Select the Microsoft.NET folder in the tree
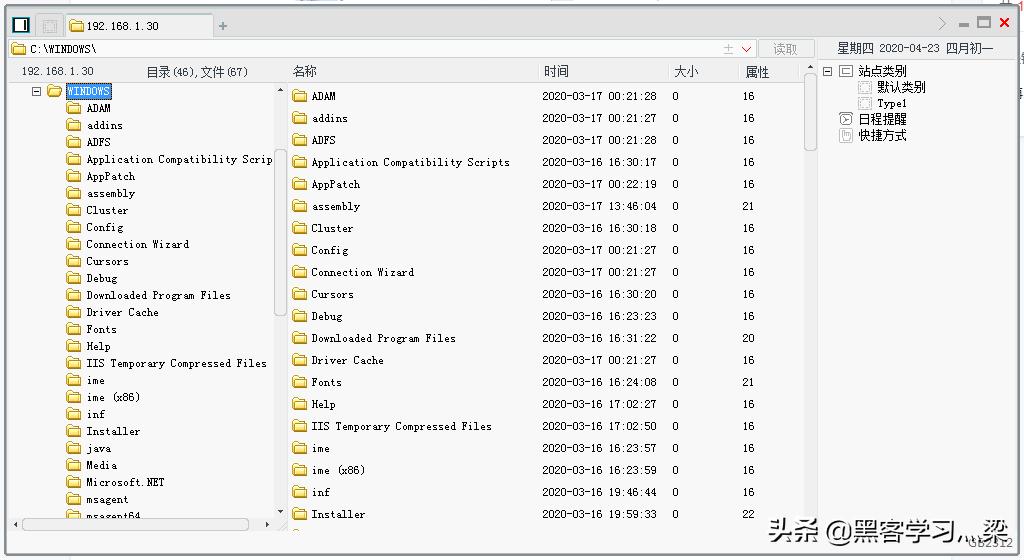The image size is (1024, 560). [125, 482]
